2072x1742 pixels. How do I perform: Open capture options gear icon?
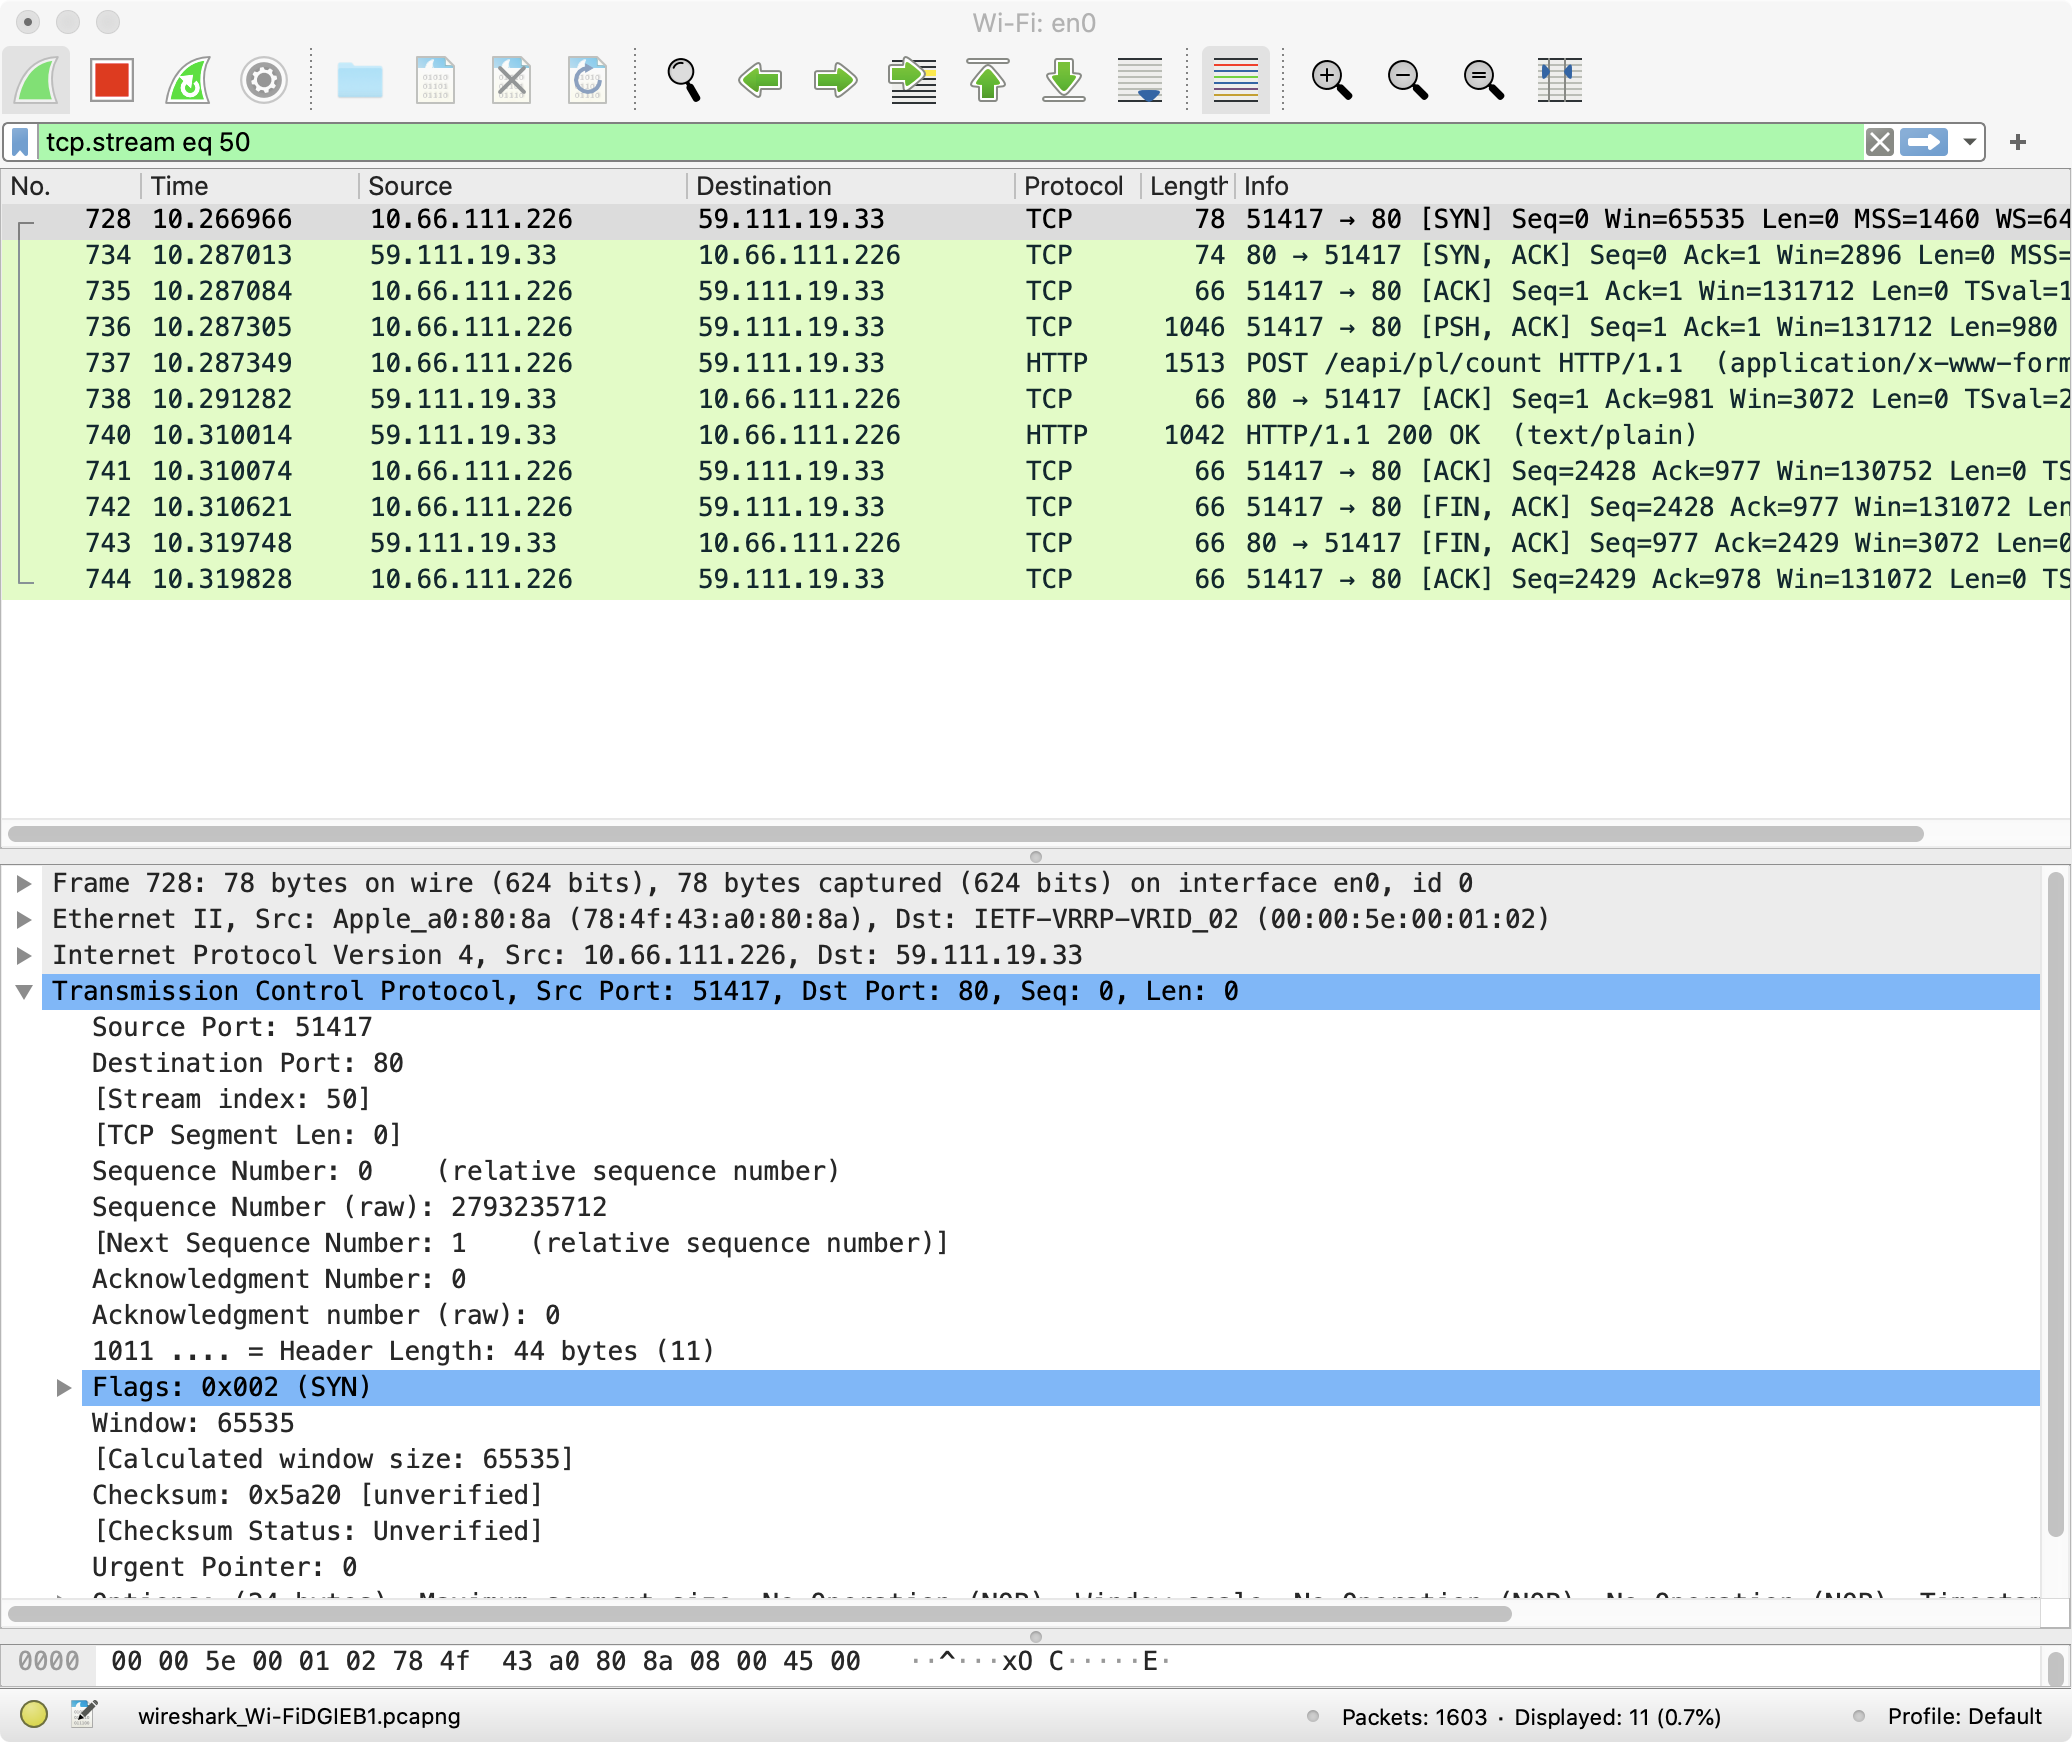tap(264, 80)
